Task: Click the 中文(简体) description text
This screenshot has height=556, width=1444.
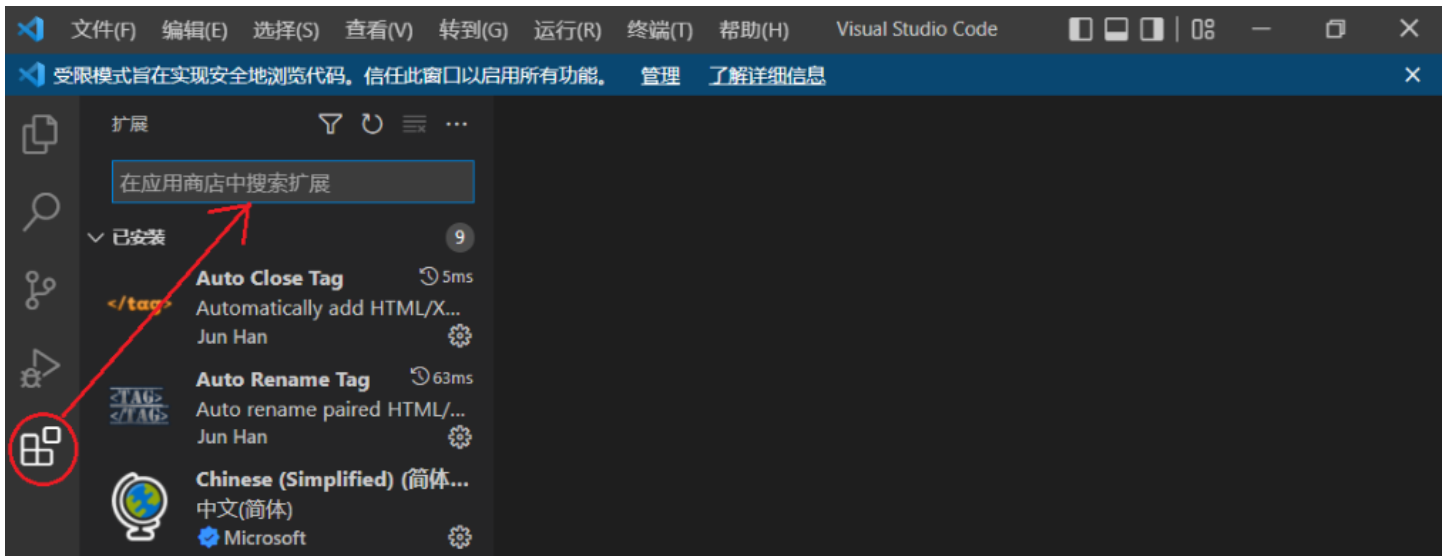Action: tap(244, 510)
